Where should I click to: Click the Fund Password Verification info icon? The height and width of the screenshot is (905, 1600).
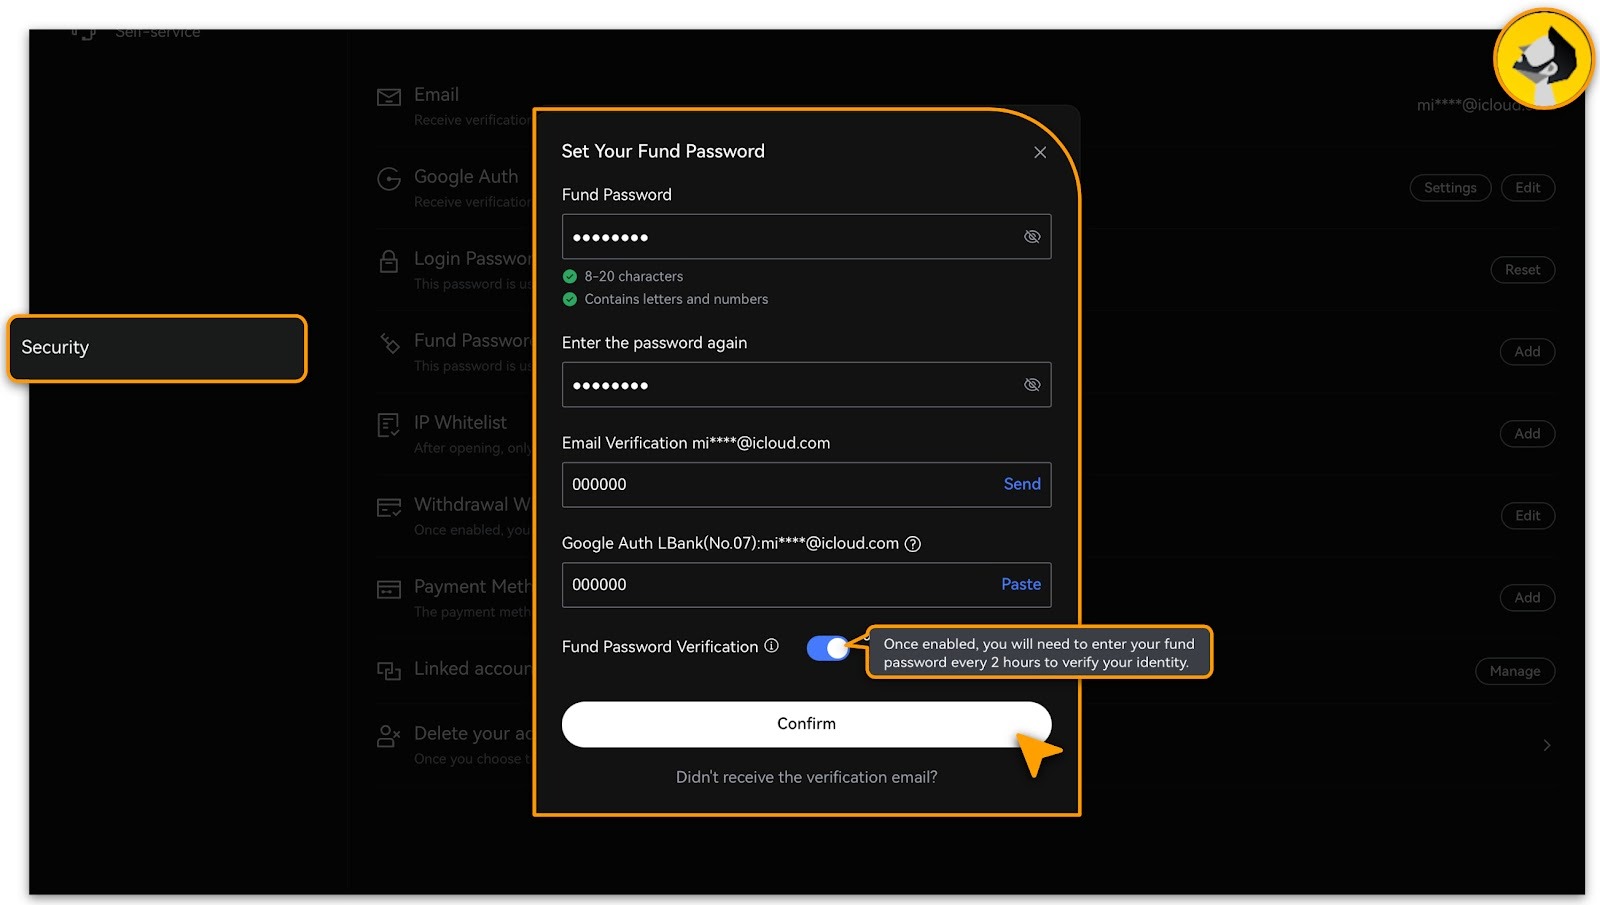point(771,646)
